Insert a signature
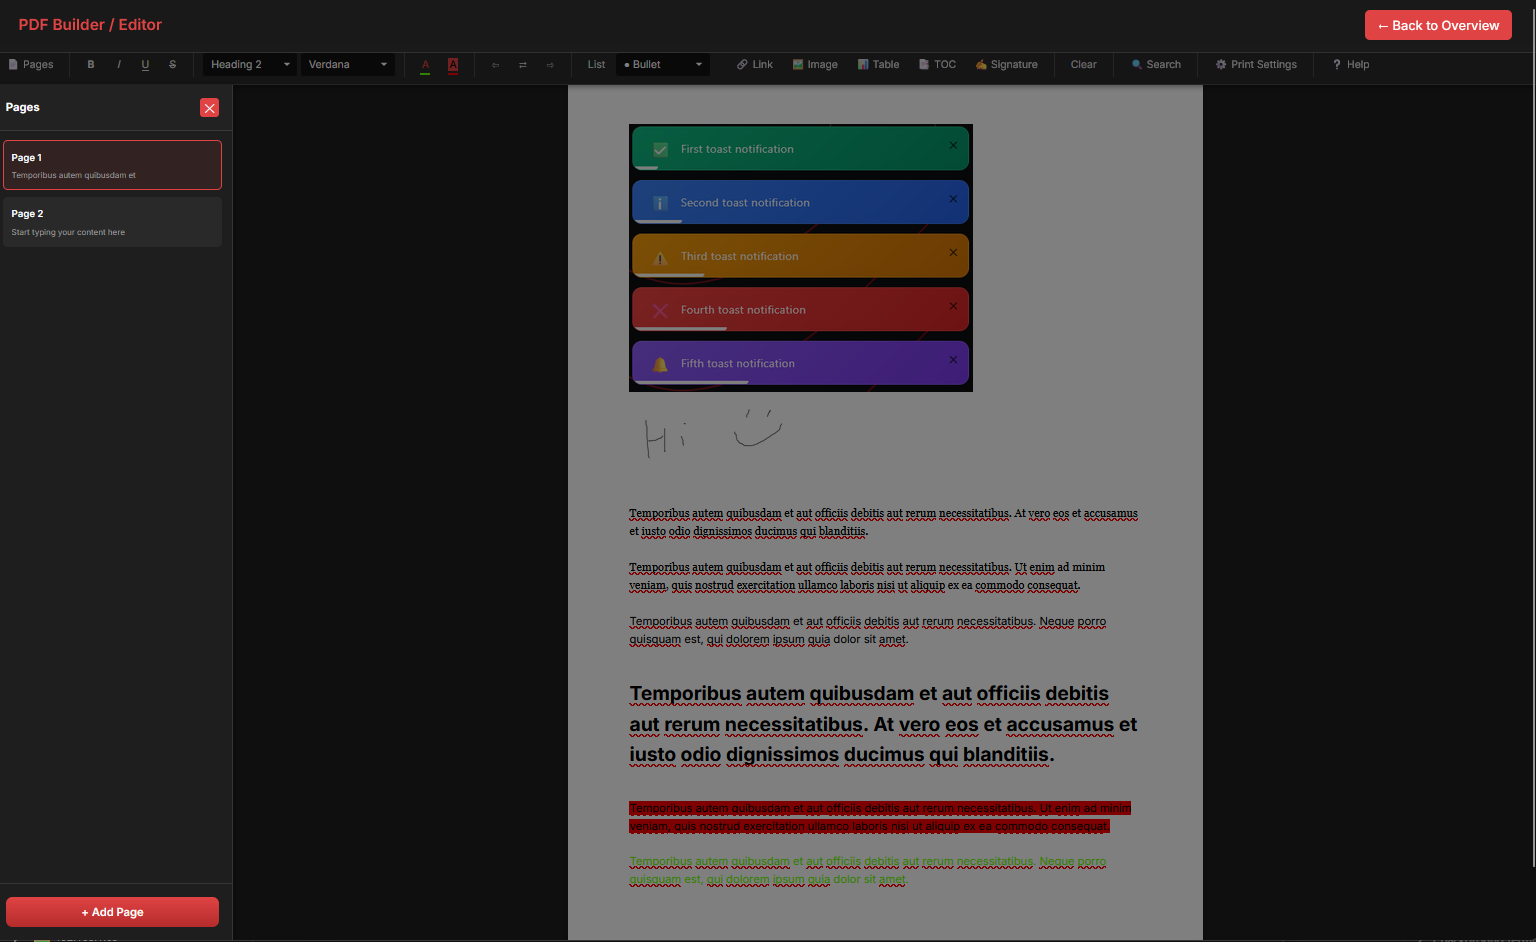The image size is (1536, 942). pos(1007,65)
